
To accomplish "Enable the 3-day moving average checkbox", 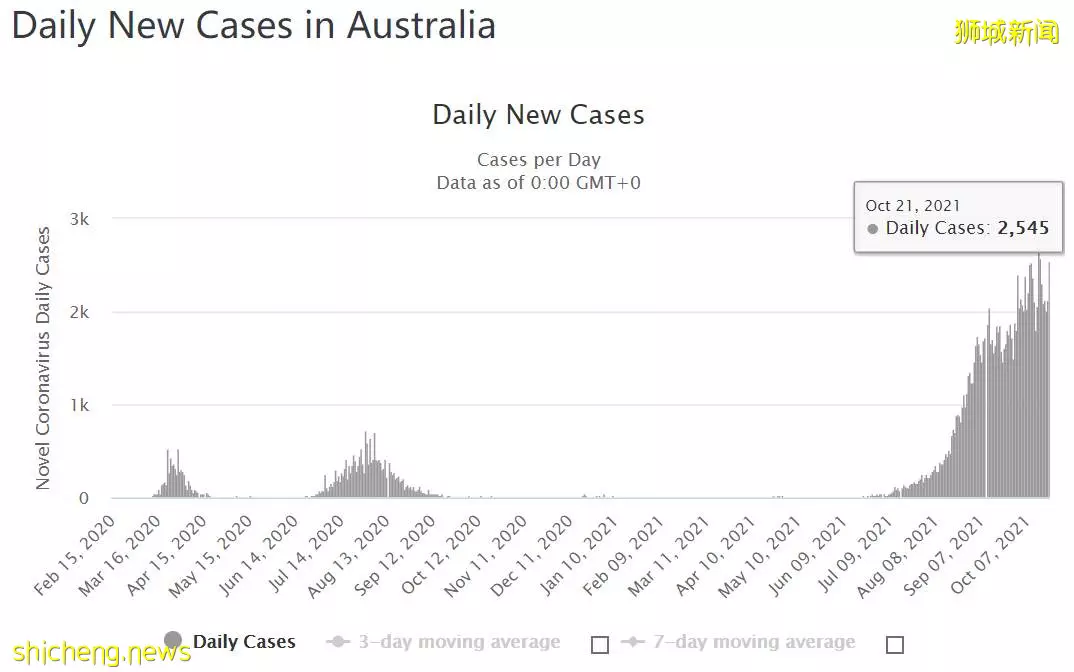I will tap(600, 645).
